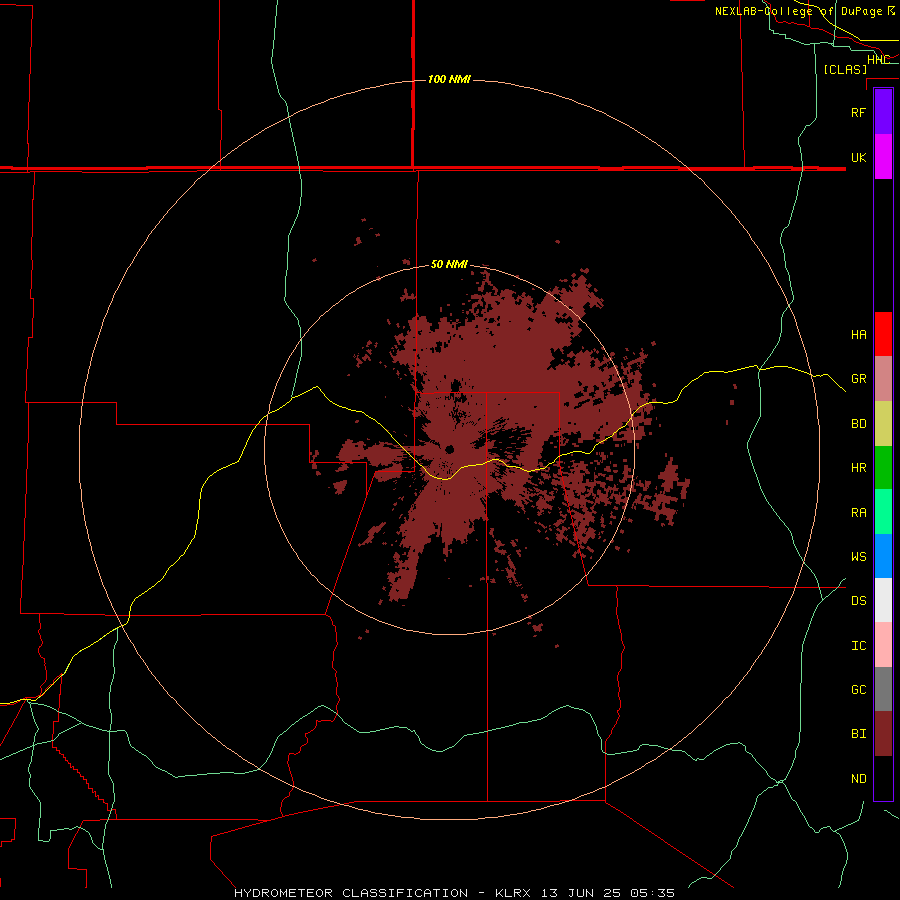Click the ND legend label
The image size is (900, 900).
[858, 779]
